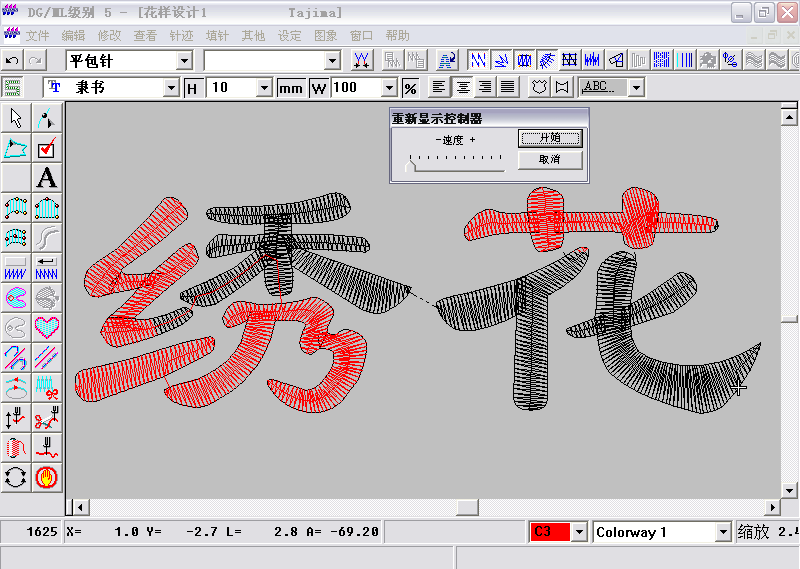The width and height of the screenshot is (800, 569).
Task: Toggle the red checkmark box tool
Action: point(46,149)
